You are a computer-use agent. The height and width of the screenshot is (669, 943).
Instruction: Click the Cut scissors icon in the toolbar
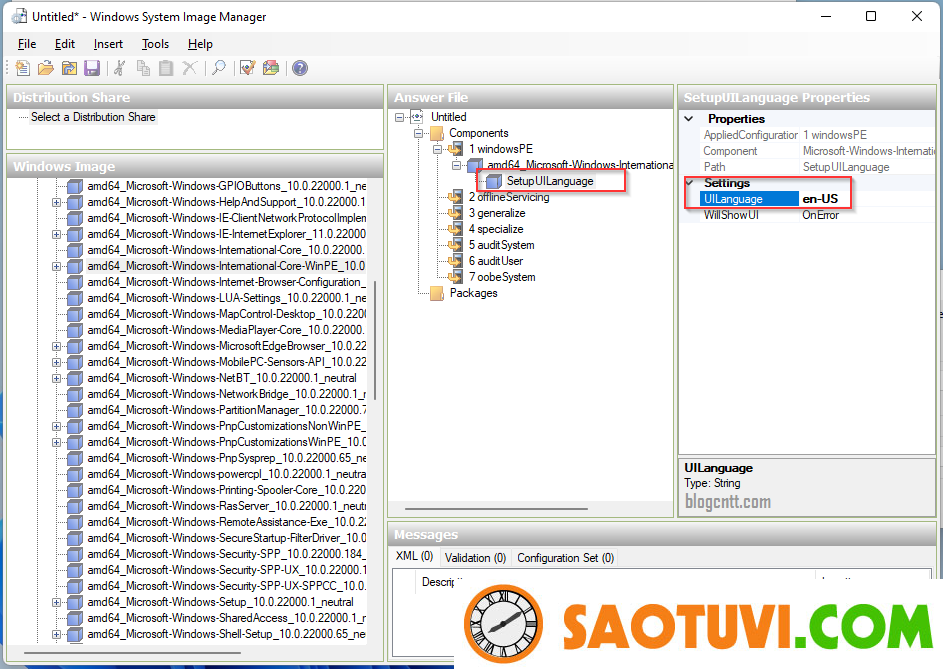pyautogui.click(x=120, y=68)
